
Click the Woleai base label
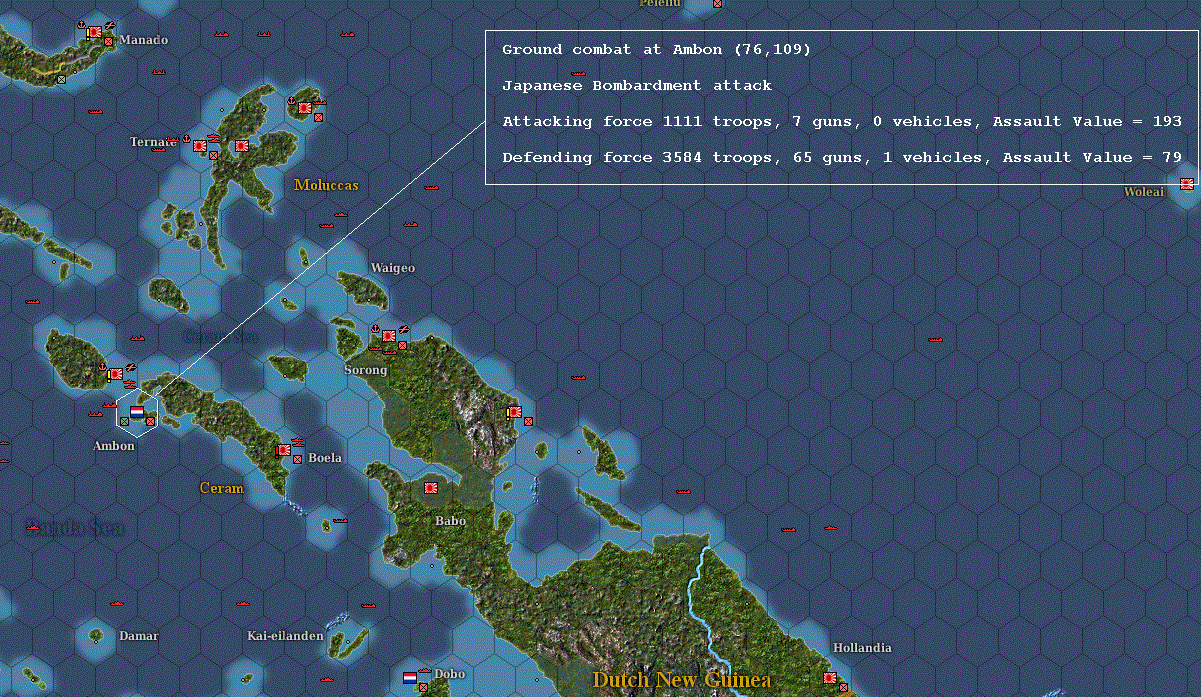click(x=1144, y=192)
